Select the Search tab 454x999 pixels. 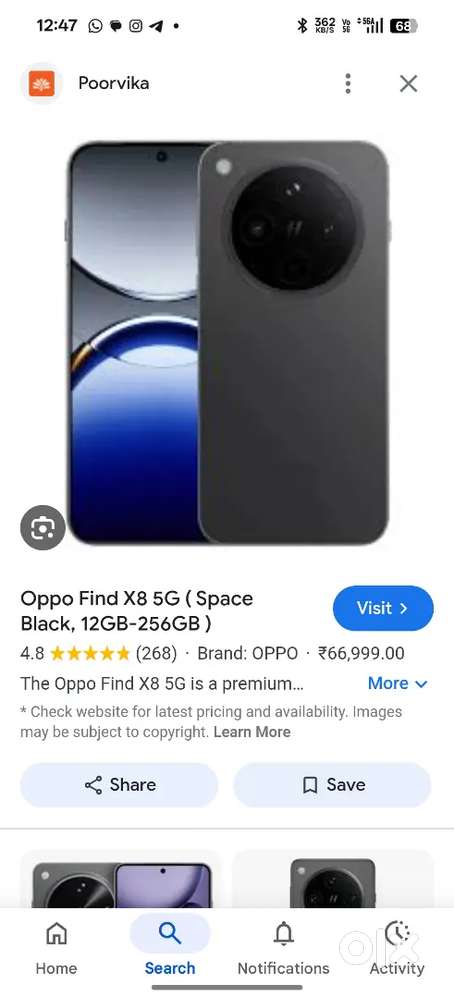tap(169, 948)
